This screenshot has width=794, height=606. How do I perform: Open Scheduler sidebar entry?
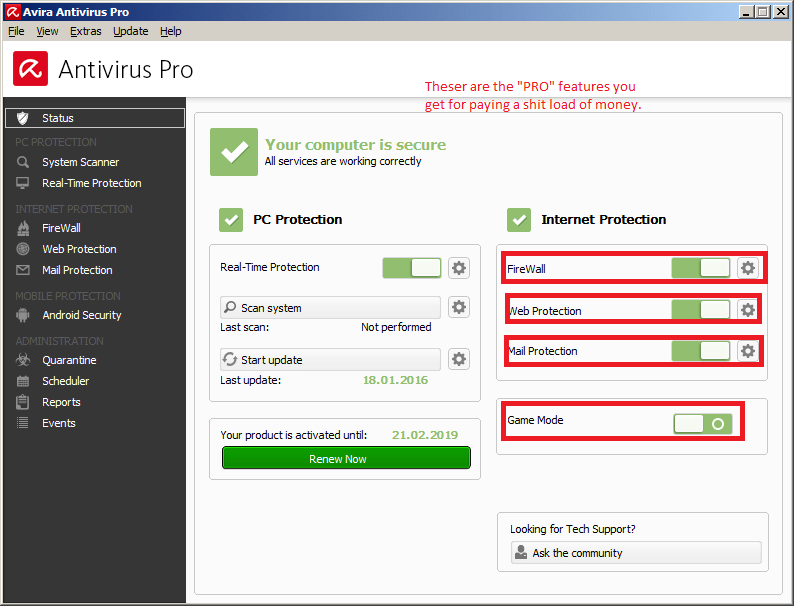click(65, 381)
